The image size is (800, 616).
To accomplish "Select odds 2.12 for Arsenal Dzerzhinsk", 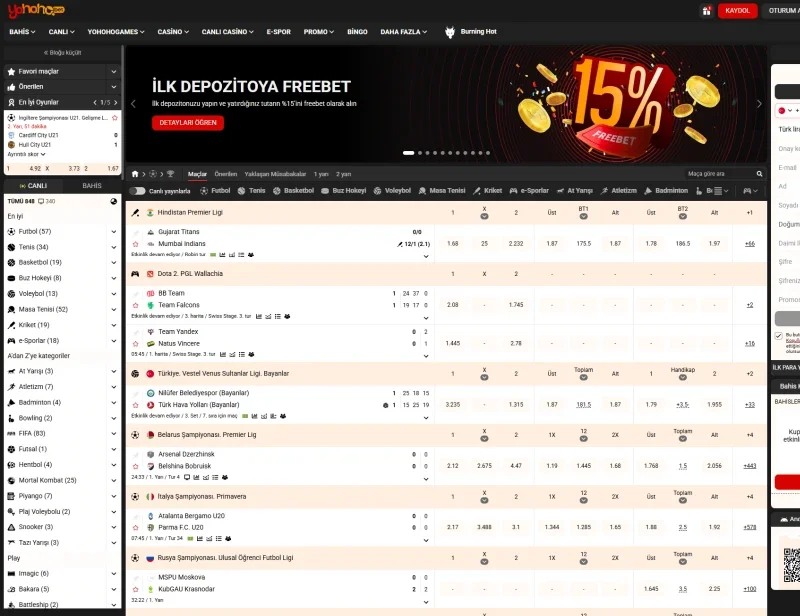I will (x=453, y=466).
